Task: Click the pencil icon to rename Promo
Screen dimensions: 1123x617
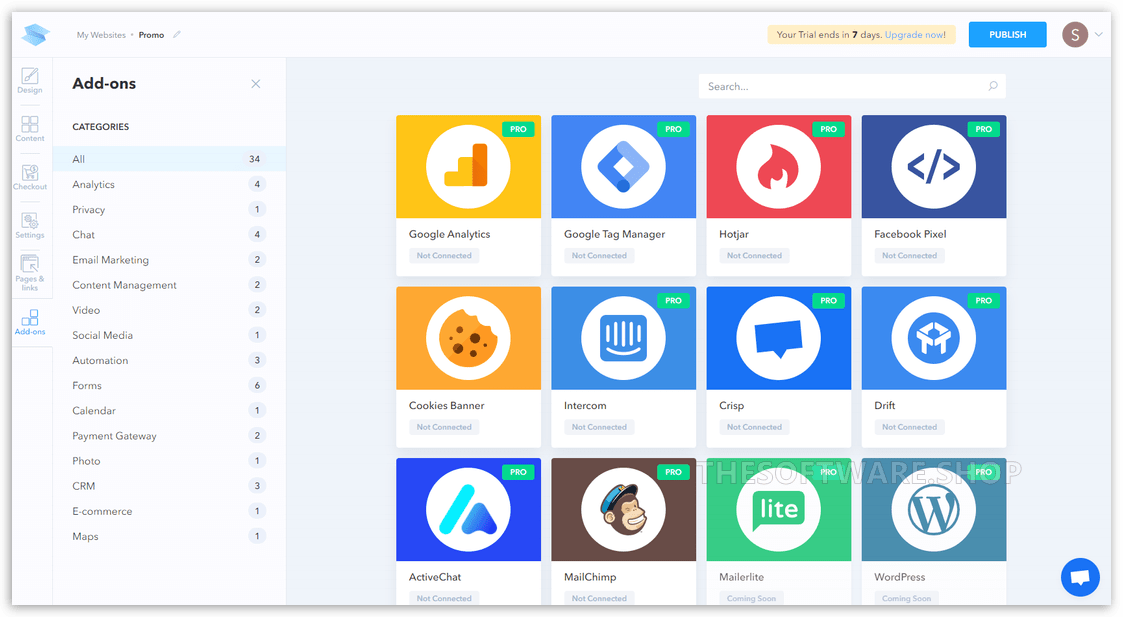Action: (x=177, y=34)
